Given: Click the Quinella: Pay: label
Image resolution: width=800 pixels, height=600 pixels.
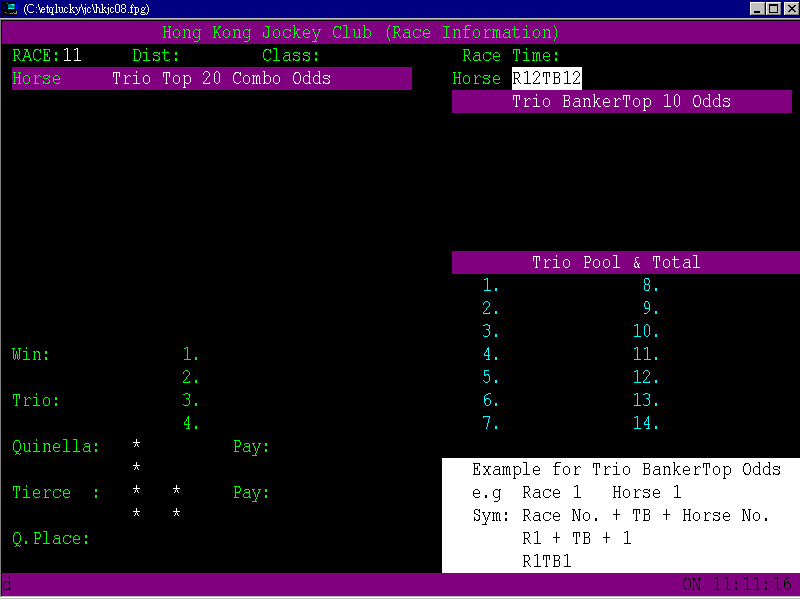Looking at the screenshot, I should click(x=250, y=446).
